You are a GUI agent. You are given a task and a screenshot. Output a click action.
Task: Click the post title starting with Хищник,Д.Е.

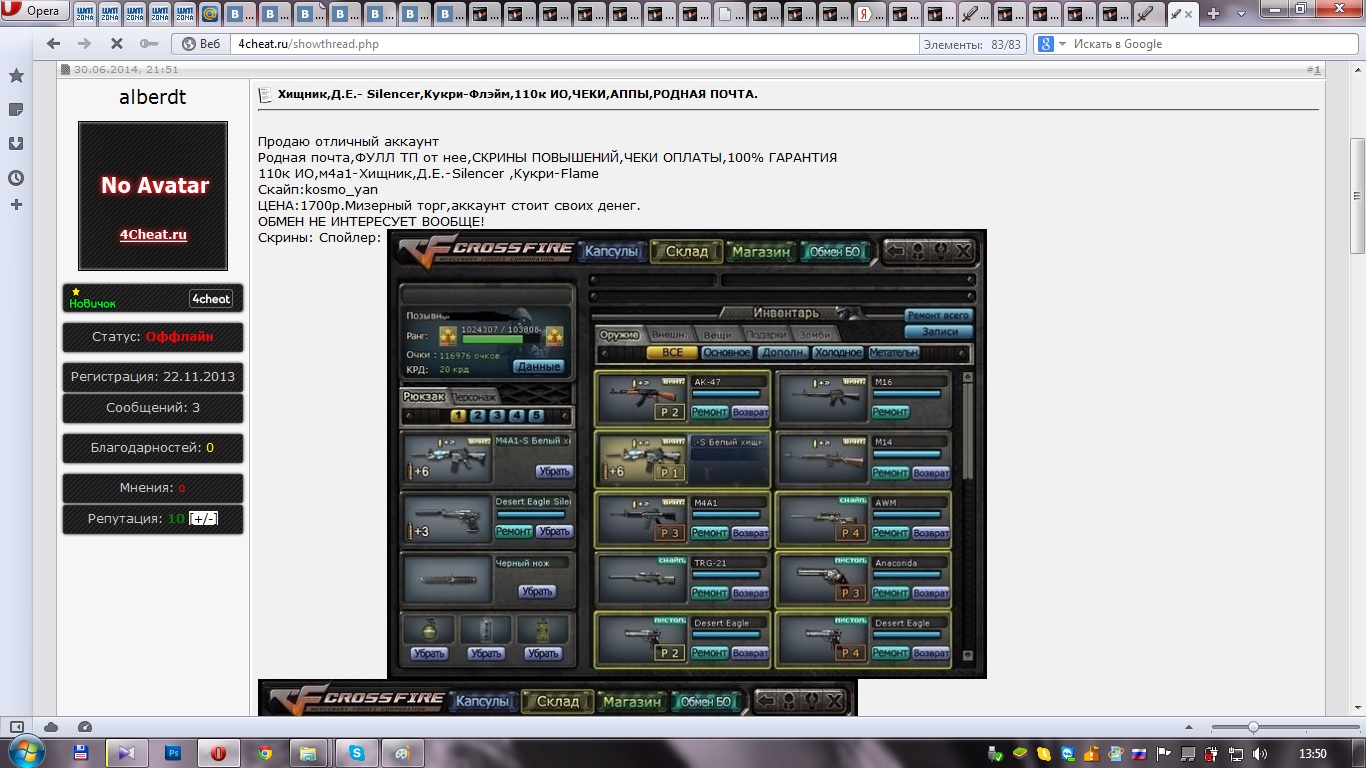click(518, 94)
